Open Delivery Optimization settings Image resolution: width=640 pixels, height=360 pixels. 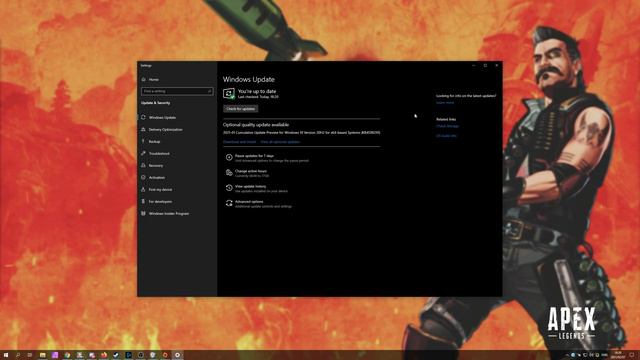tap(165, 130)
